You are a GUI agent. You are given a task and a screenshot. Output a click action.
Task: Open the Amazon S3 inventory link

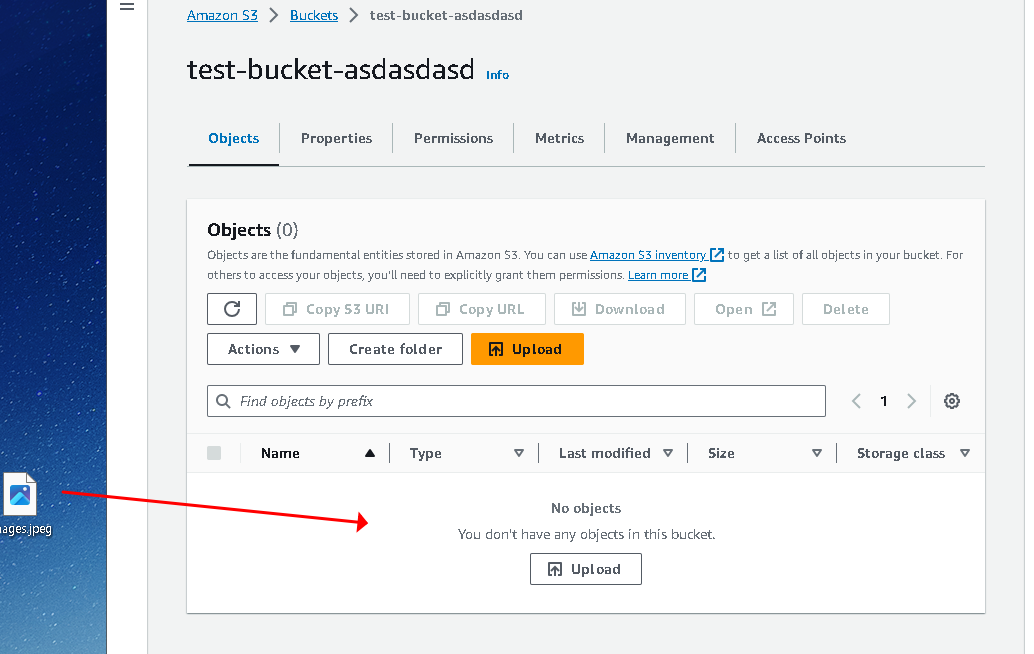[657, 254]
